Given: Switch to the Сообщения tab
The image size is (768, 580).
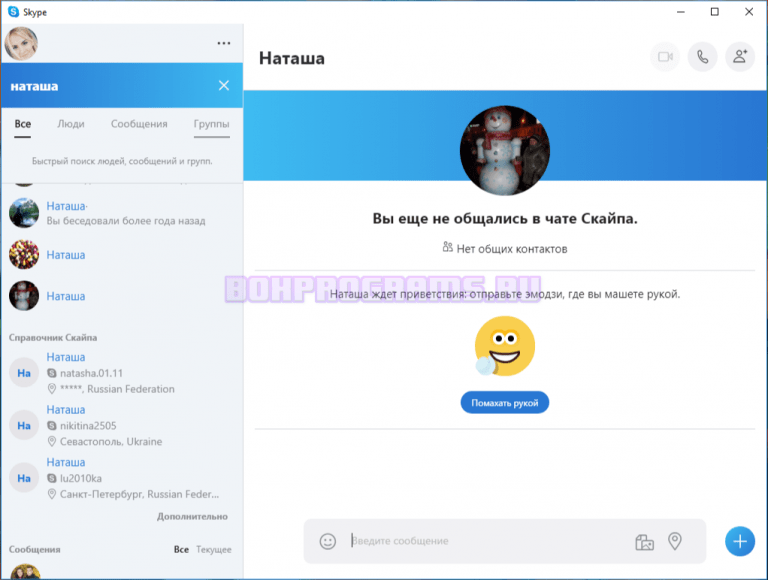Looking at the screenshot, I should pyautogui.click(x=139, y=124).
